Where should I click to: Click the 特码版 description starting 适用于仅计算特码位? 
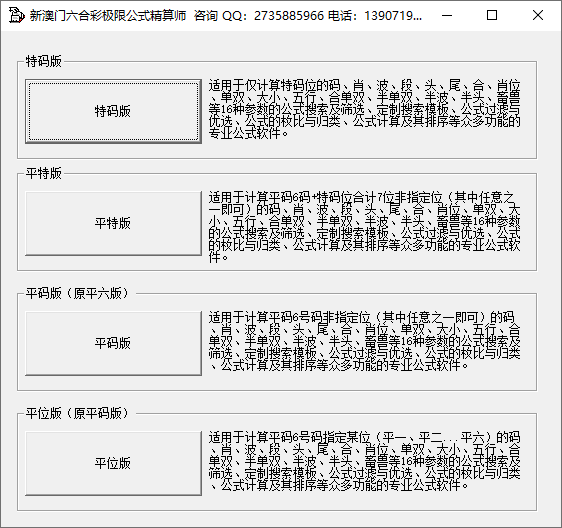click(365, 109)
